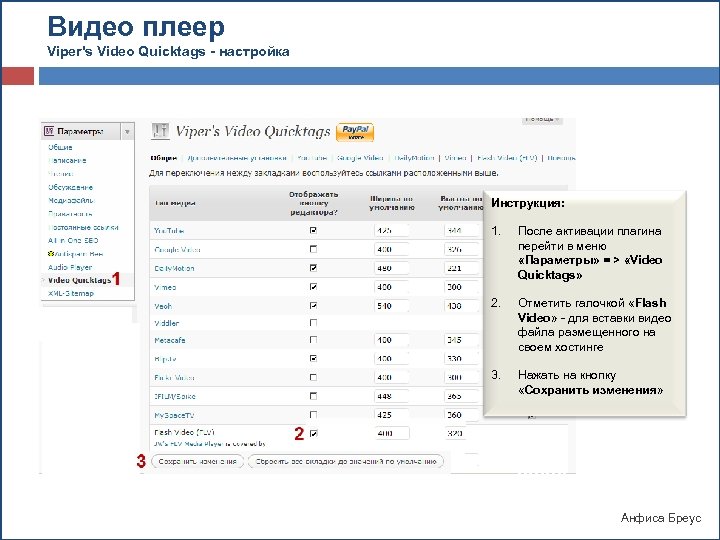Toggle the Flash Video (FLV) checkbox
720x540 pixels.
tap(313, 433)
